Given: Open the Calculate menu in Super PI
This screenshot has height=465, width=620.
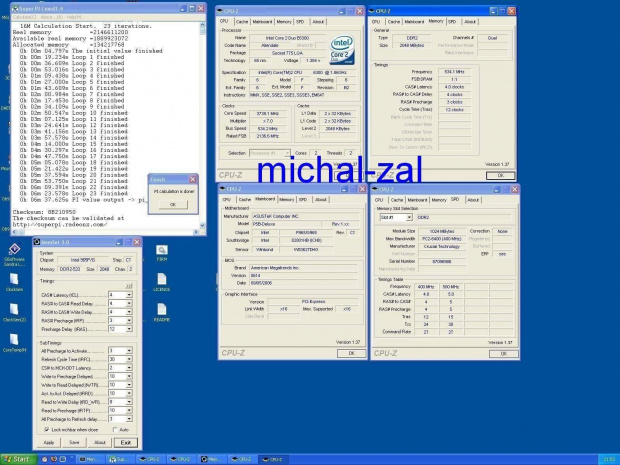Looking at the screenshot, I should (25, 17).
